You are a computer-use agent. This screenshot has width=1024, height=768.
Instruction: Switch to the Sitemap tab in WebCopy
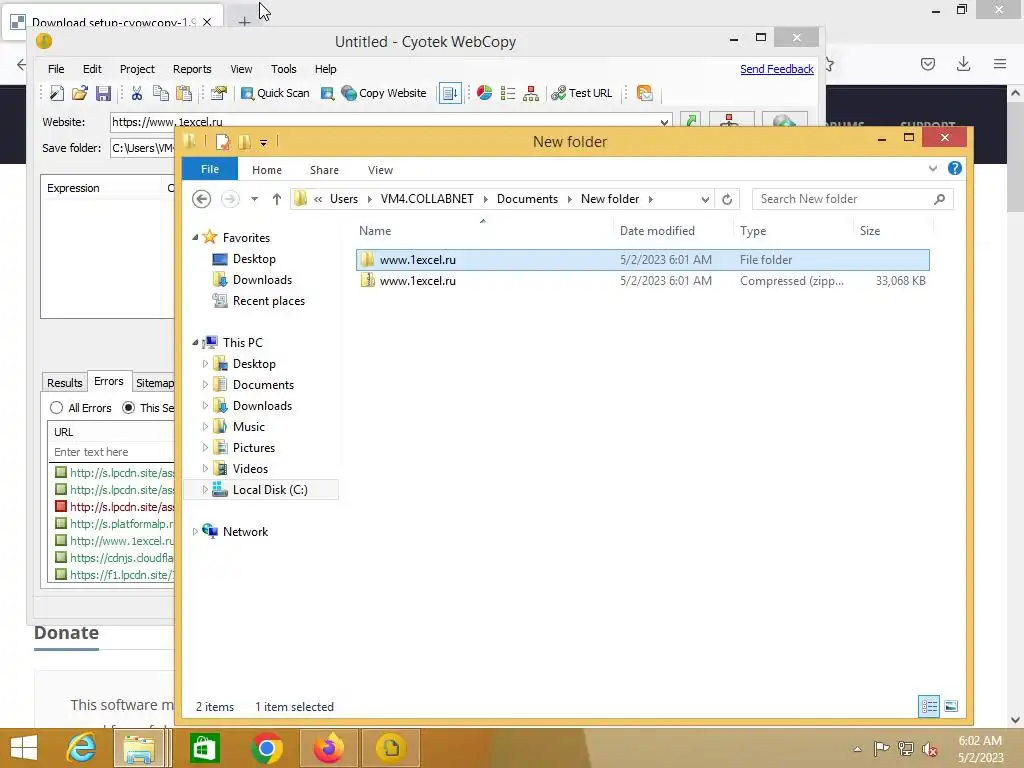coord(155,383)
